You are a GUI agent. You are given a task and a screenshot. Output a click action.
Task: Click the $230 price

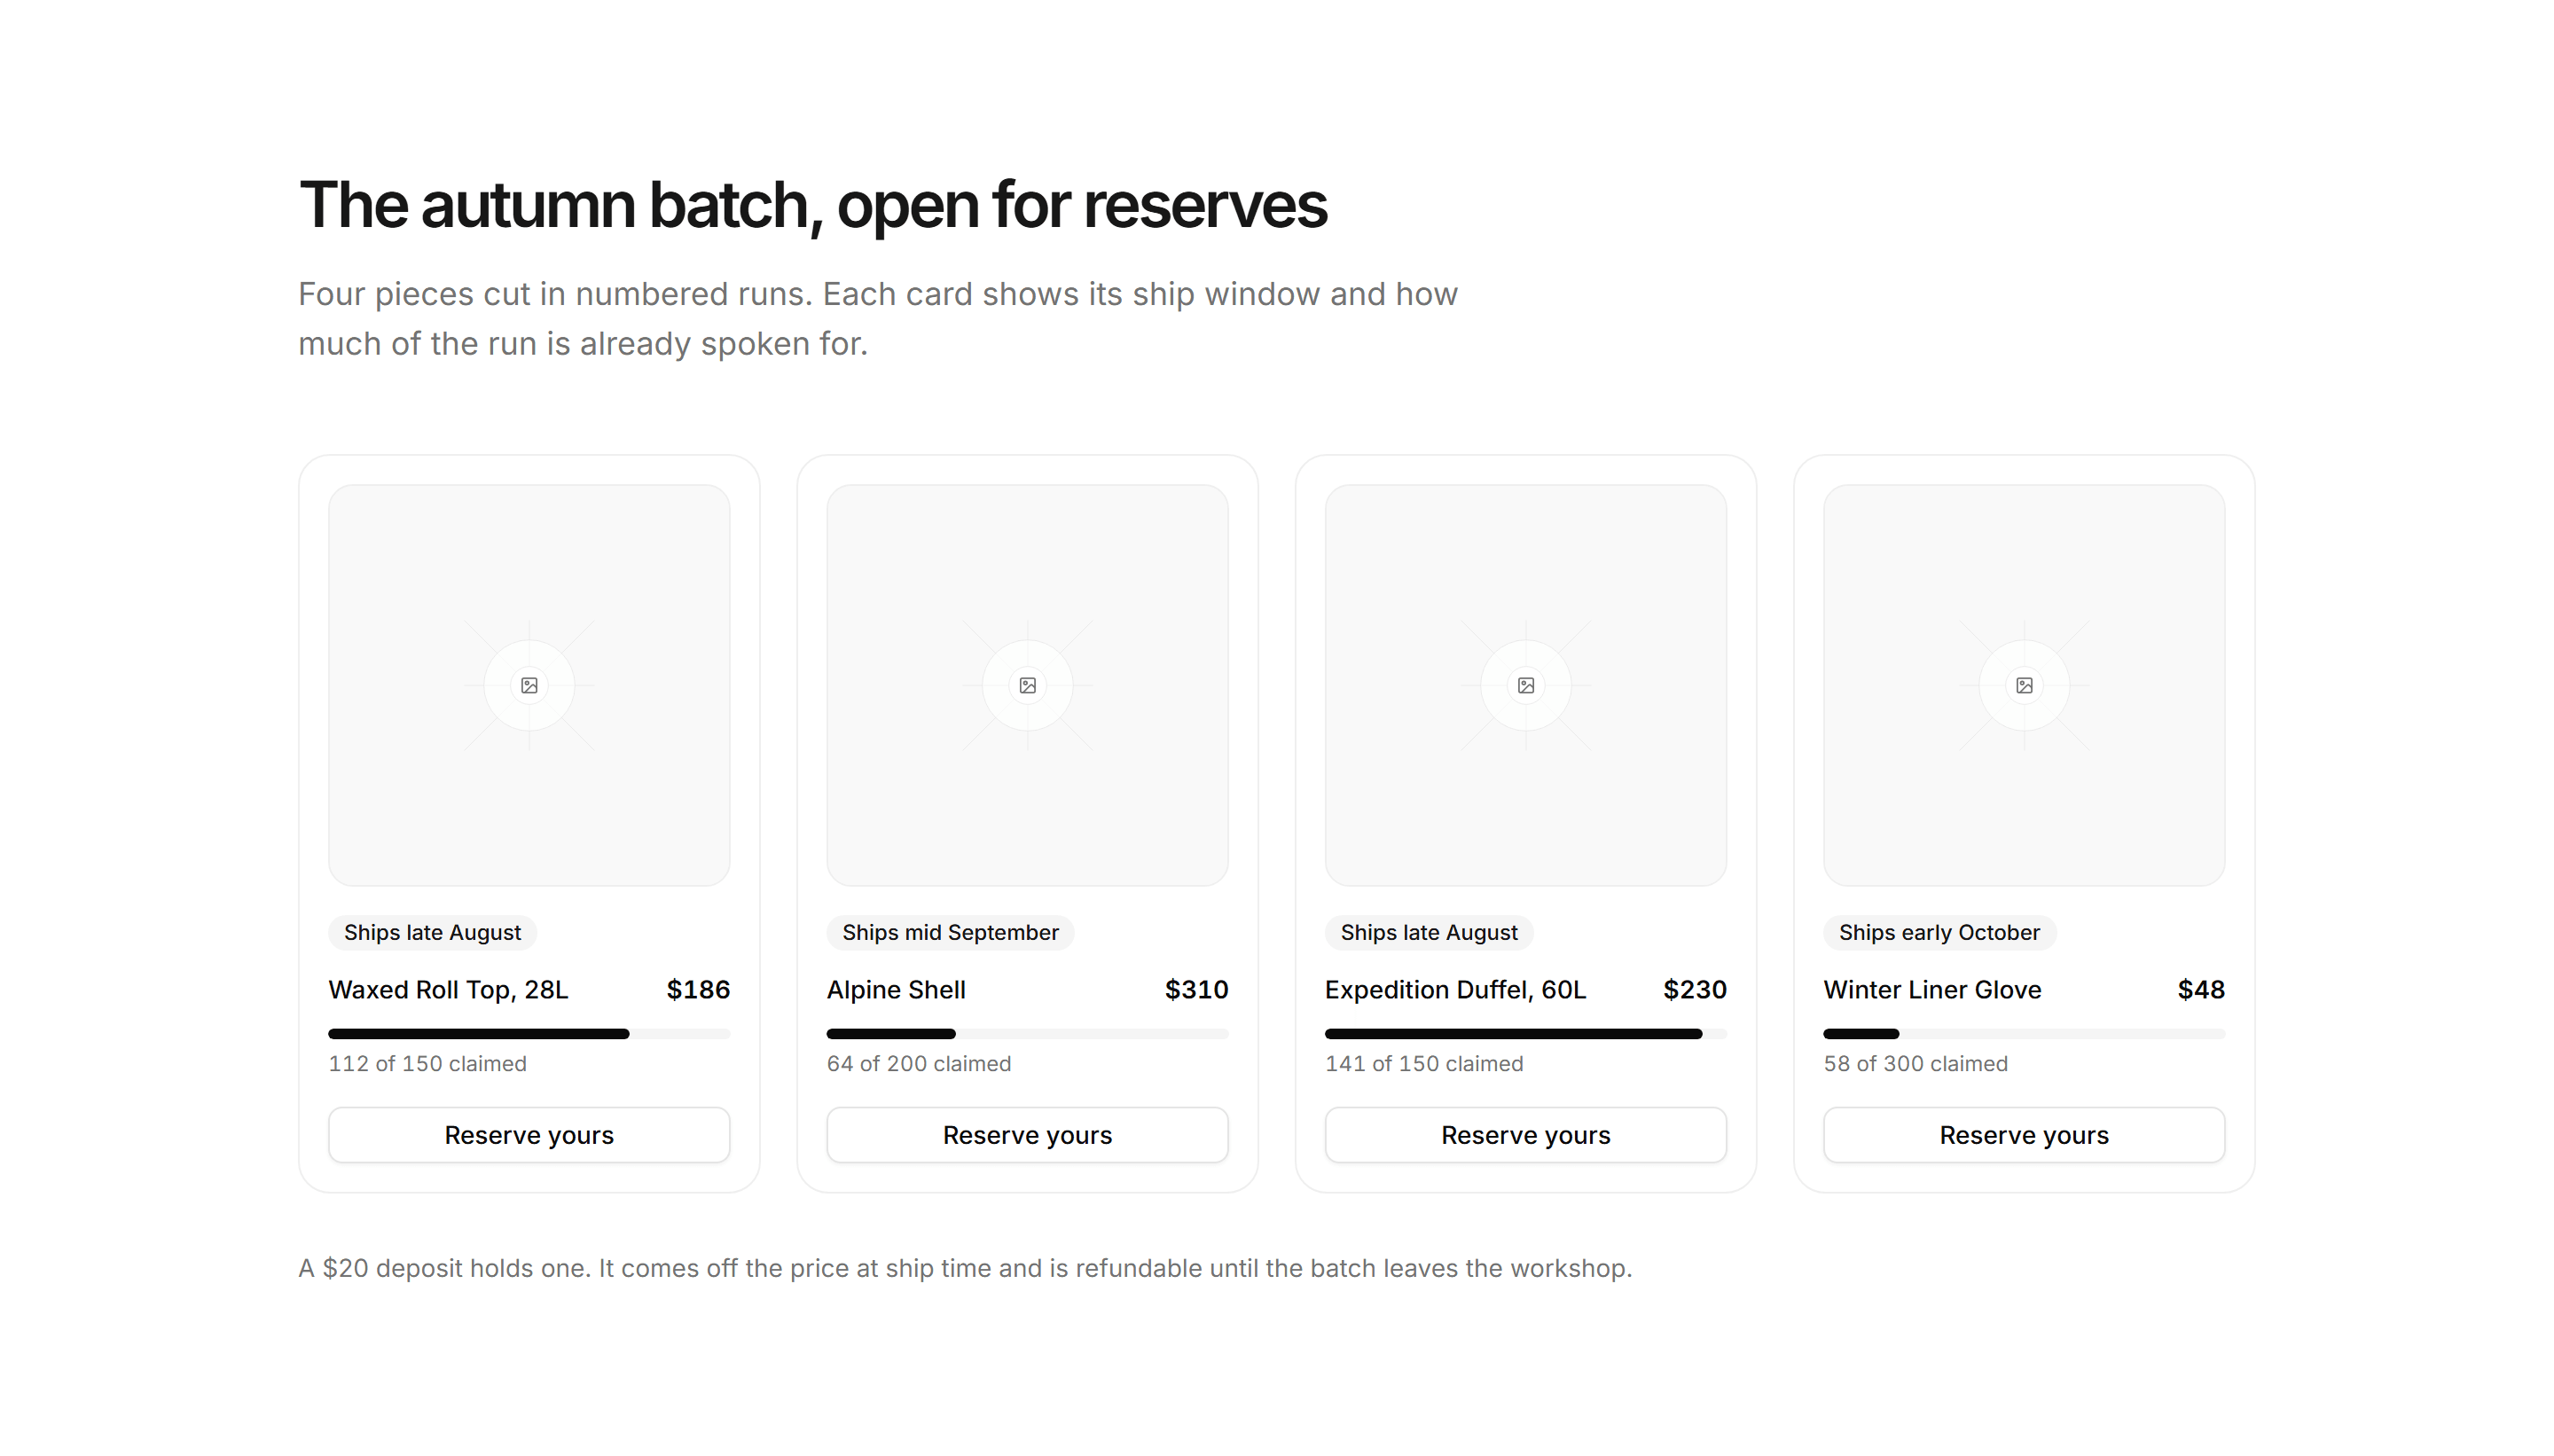point(1694,990)
